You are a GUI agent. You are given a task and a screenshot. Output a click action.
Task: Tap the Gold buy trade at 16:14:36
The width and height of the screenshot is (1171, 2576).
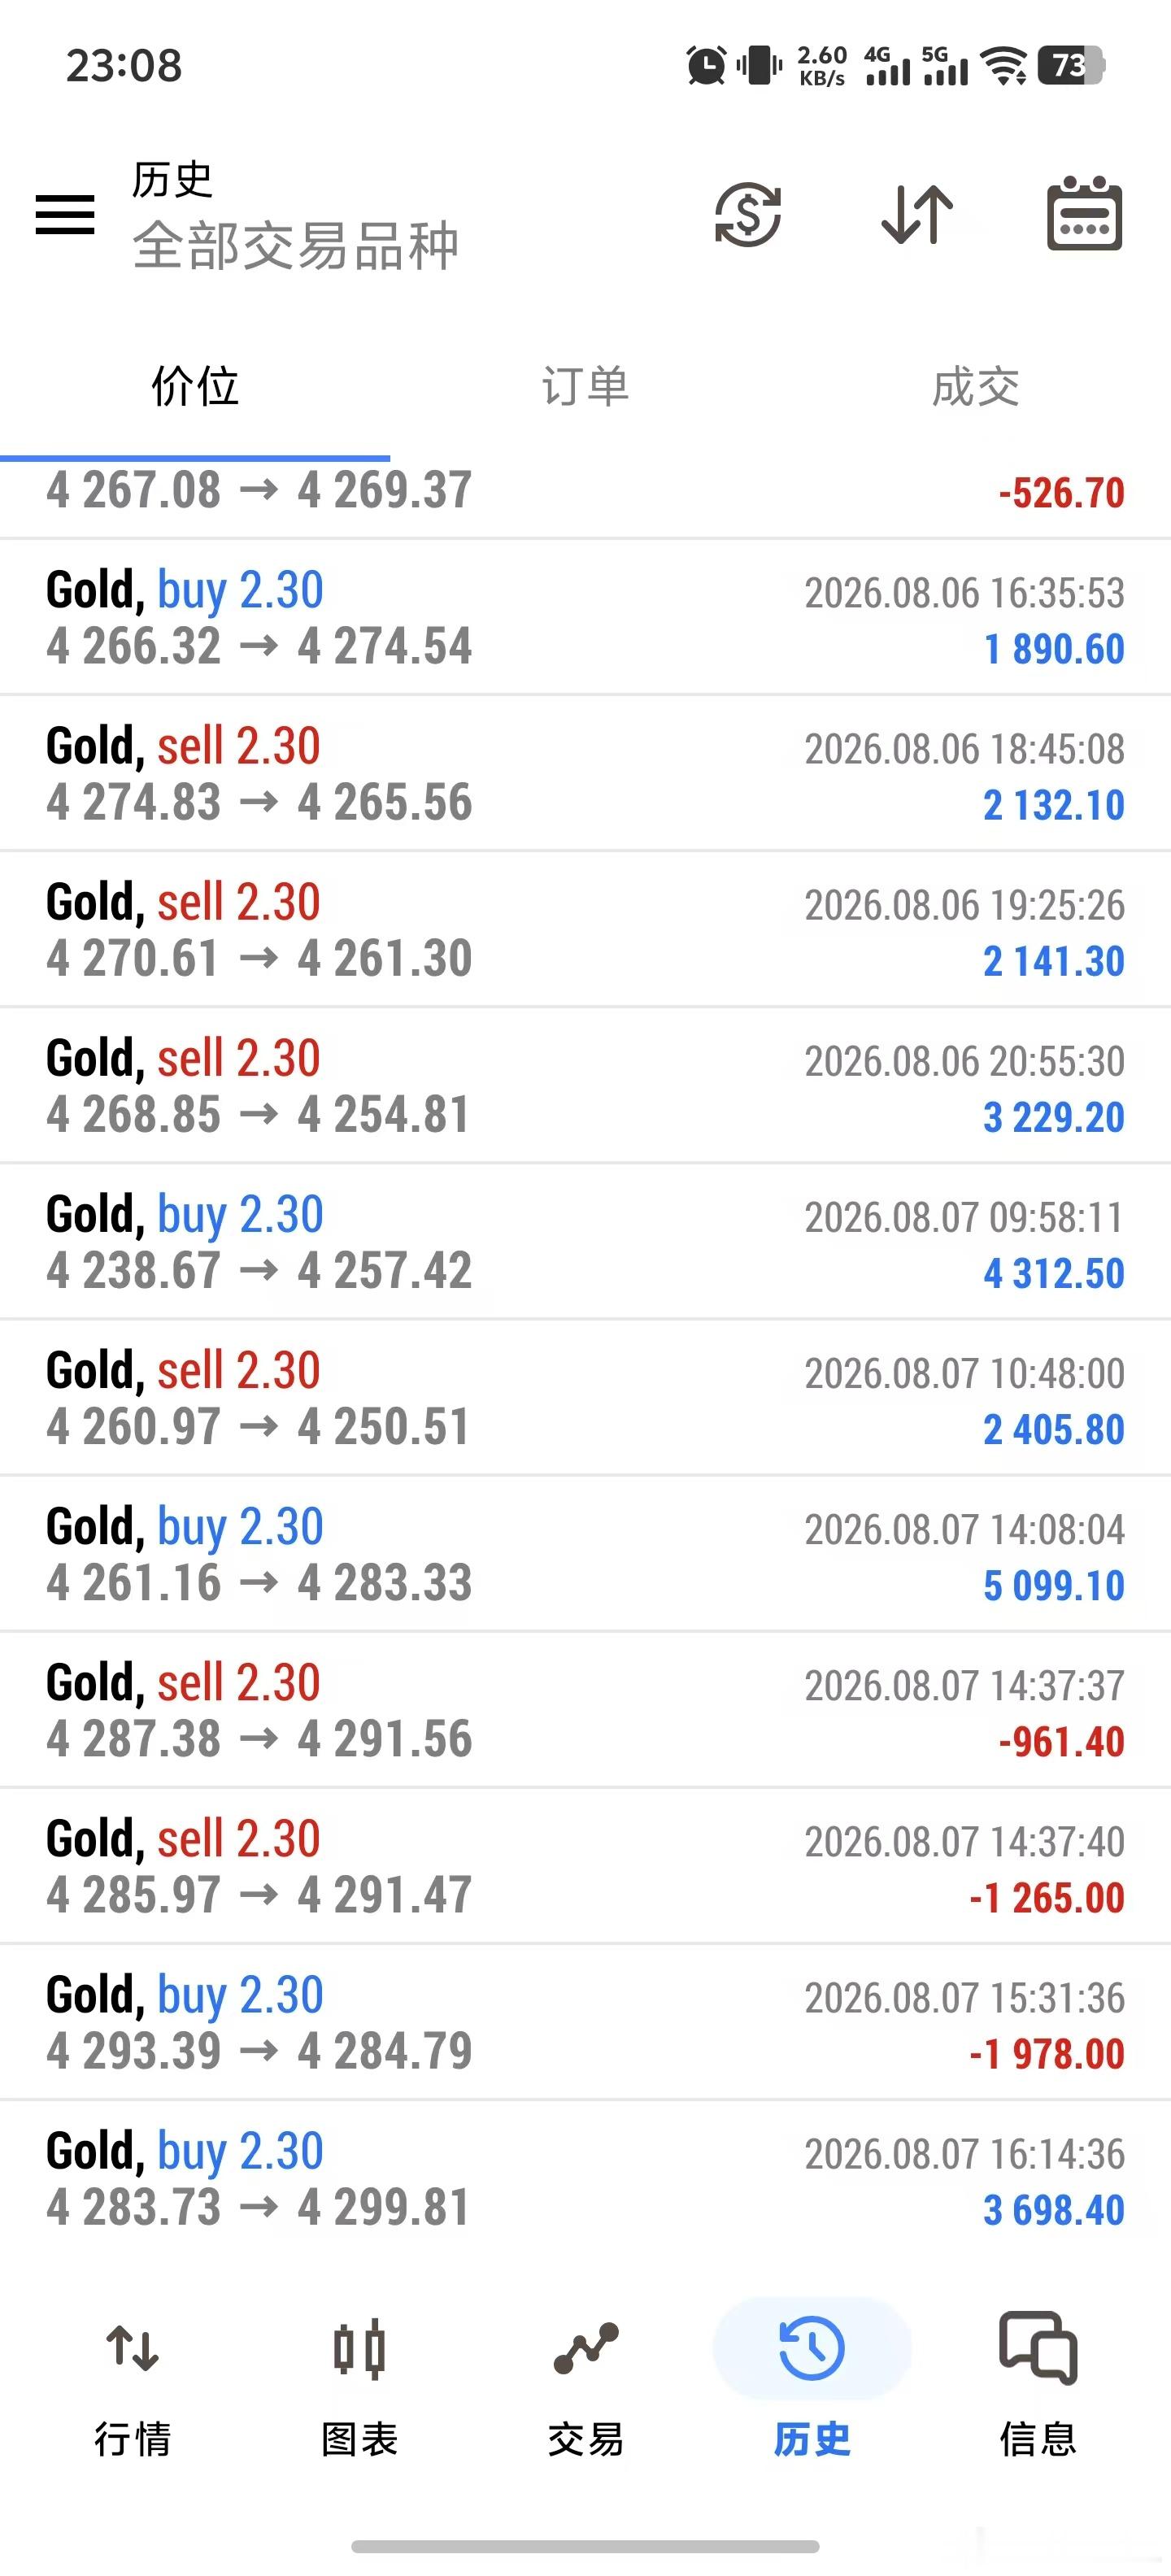[x=585, y=2178]
